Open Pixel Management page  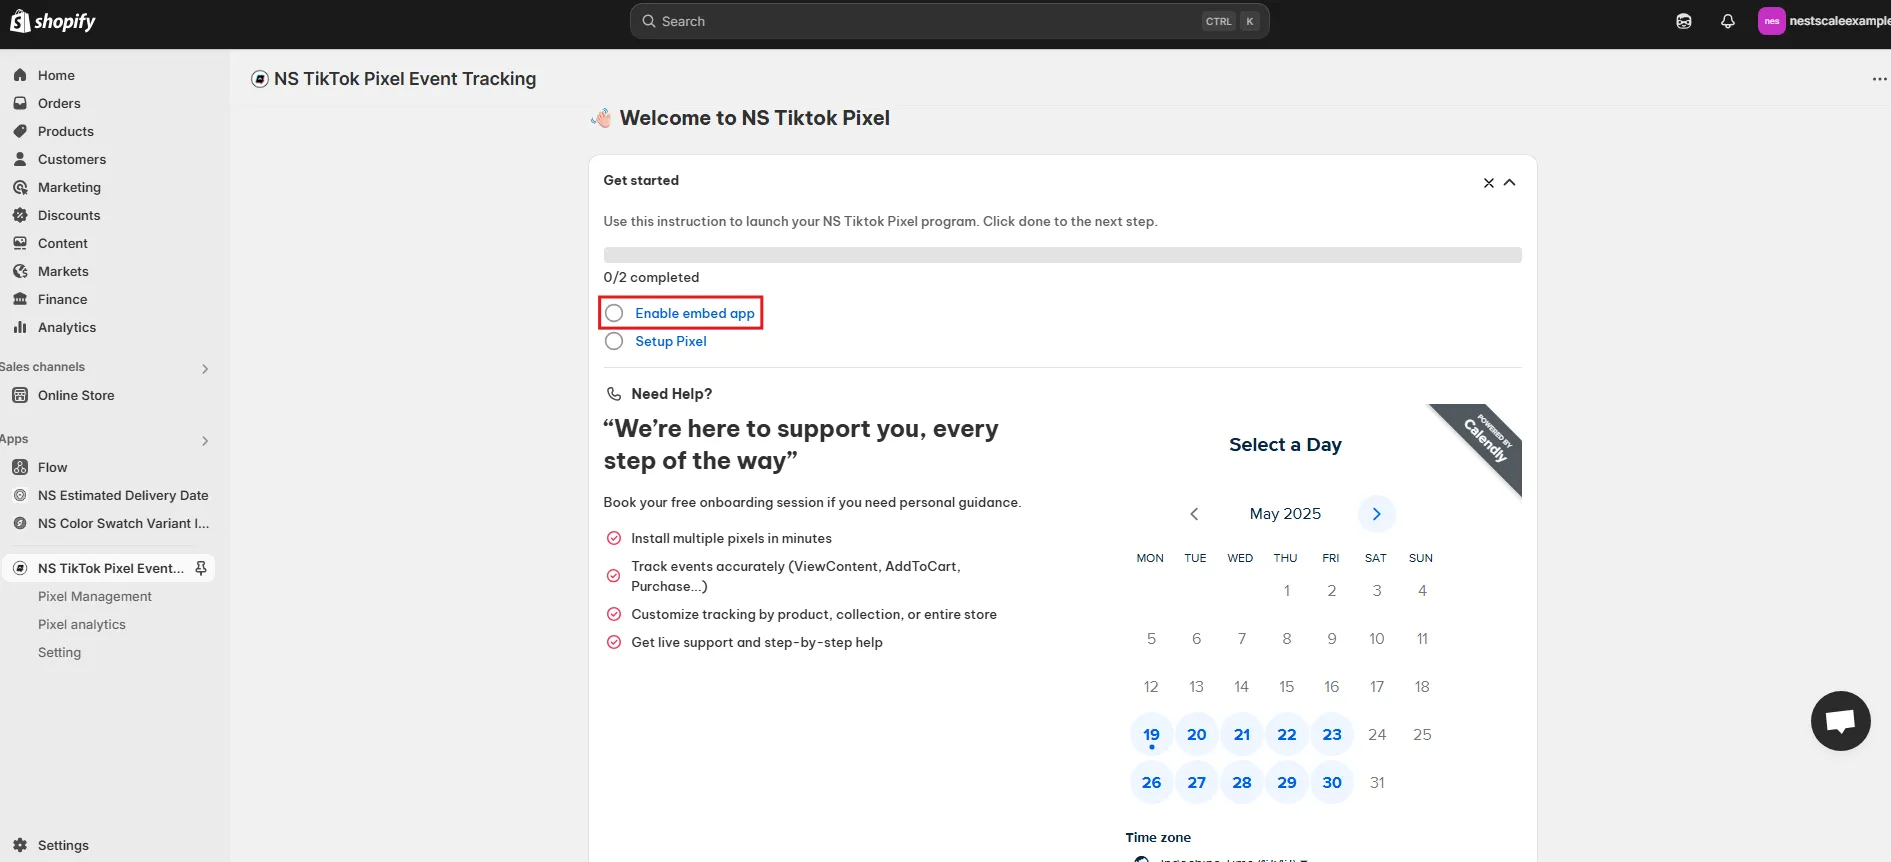click(x=95, y=596)
